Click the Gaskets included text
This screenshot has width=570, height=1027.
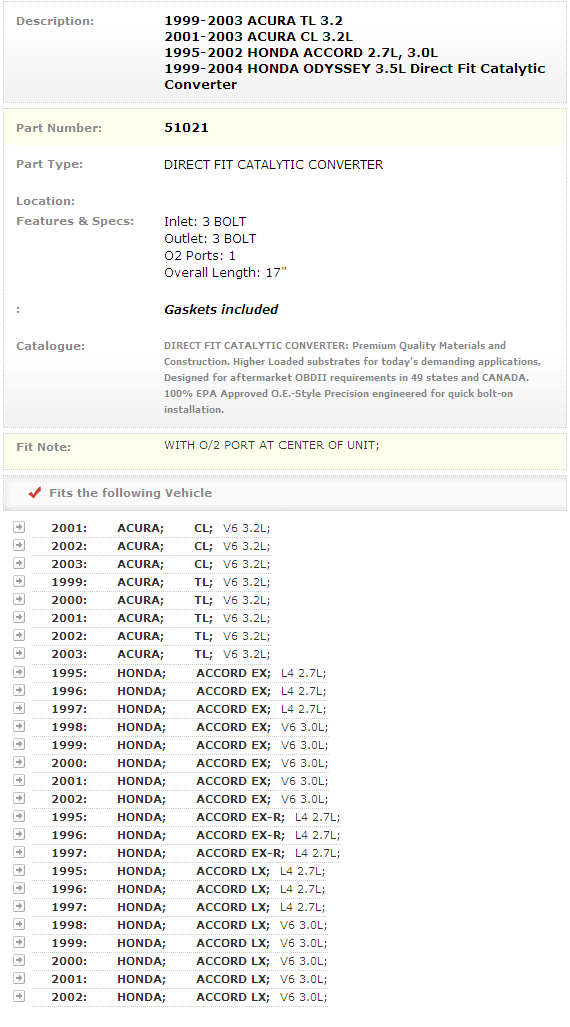221,309
